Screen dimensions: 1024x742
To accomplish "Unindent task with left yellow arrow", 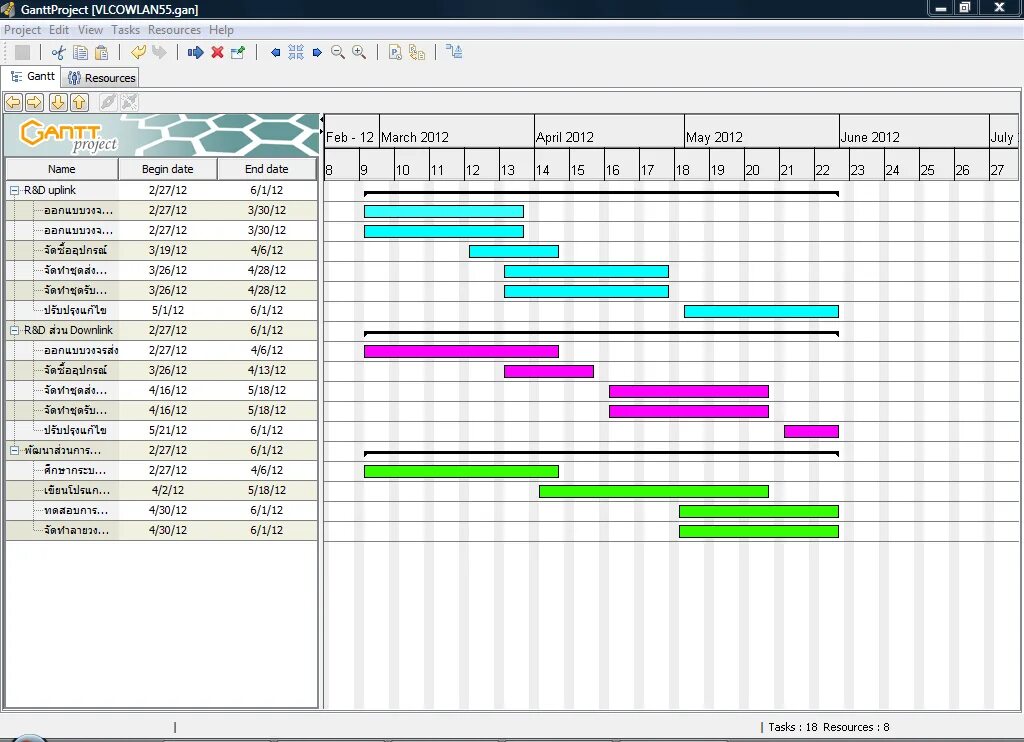I will [14, 102].
